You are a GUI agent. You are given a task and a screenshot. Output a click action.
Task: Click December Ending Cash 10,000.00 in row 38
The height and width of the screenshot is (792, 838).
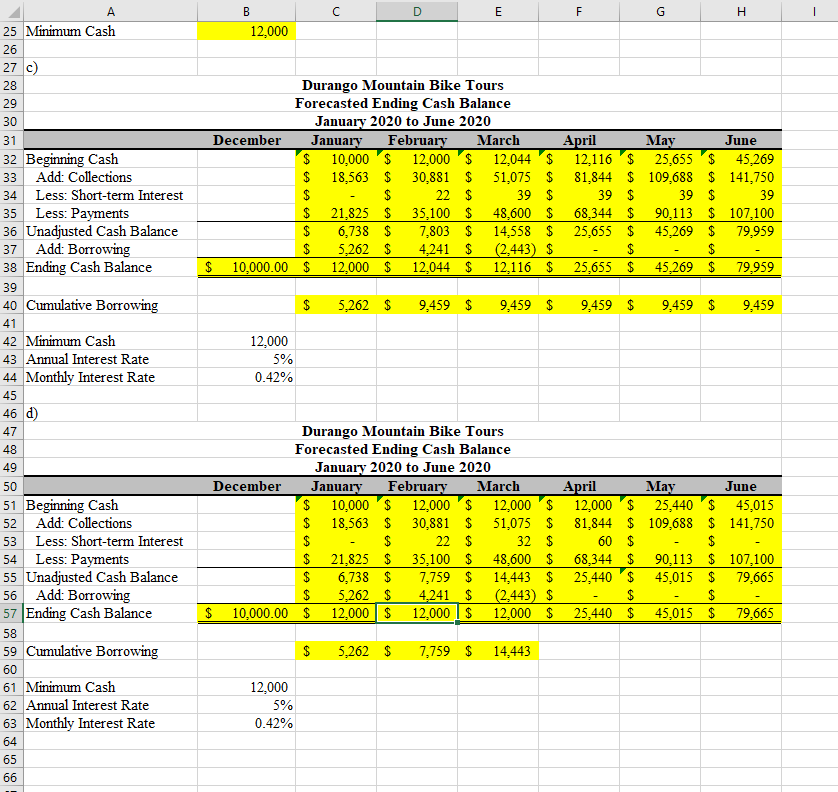[246, 267]
